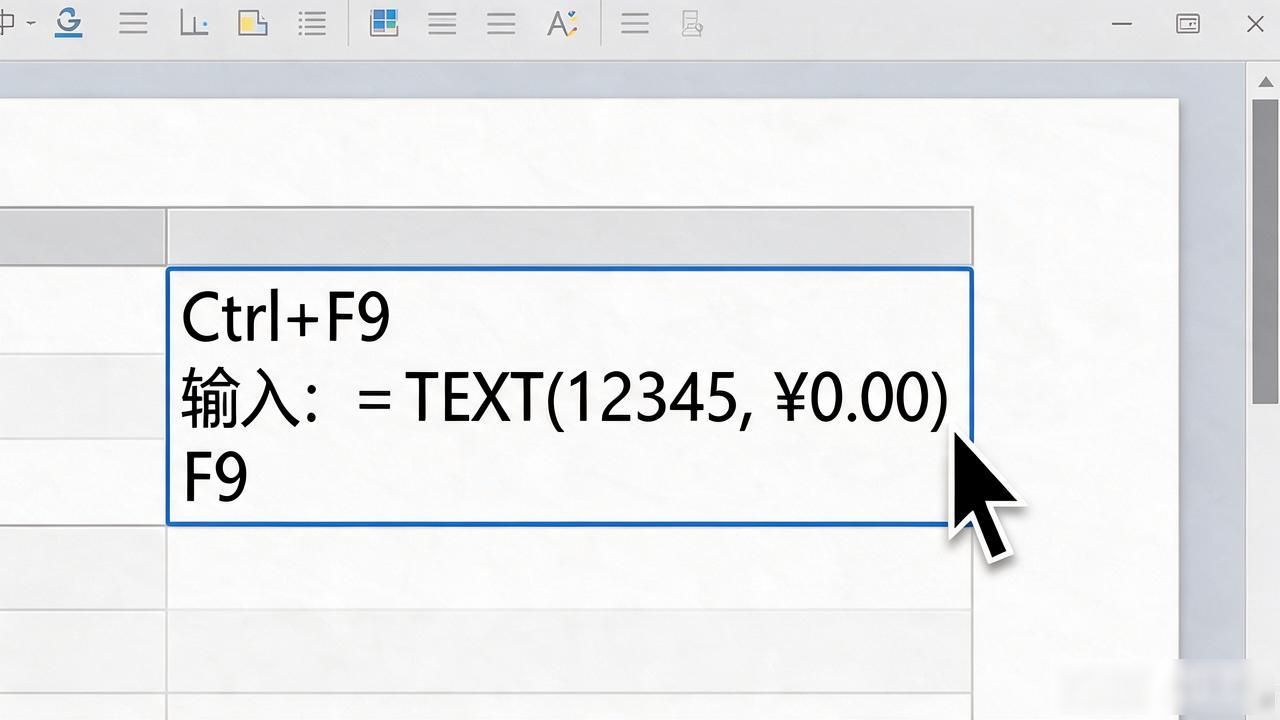The width and height of the screenshot is (1280, 720).
Task: Click the scrollbar up arrow
Action: point(1265,83)
